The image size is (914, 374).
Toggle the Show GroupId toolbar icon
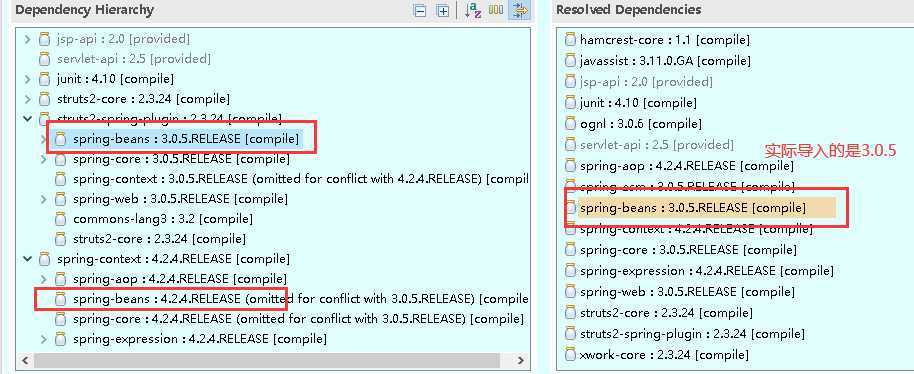[496, 10]
